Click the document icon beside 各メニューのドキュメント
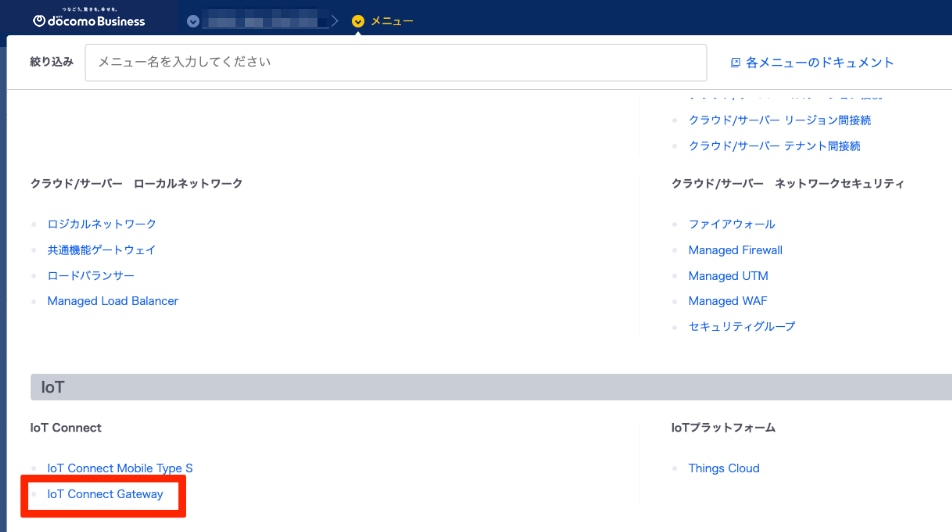Image resolution: width=952 pixels, height=532 pixels. (x=735, y=63)
